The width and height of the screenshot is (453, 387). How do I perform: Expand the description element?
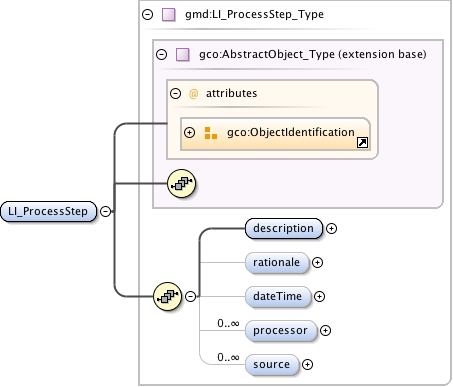(331, 229)
